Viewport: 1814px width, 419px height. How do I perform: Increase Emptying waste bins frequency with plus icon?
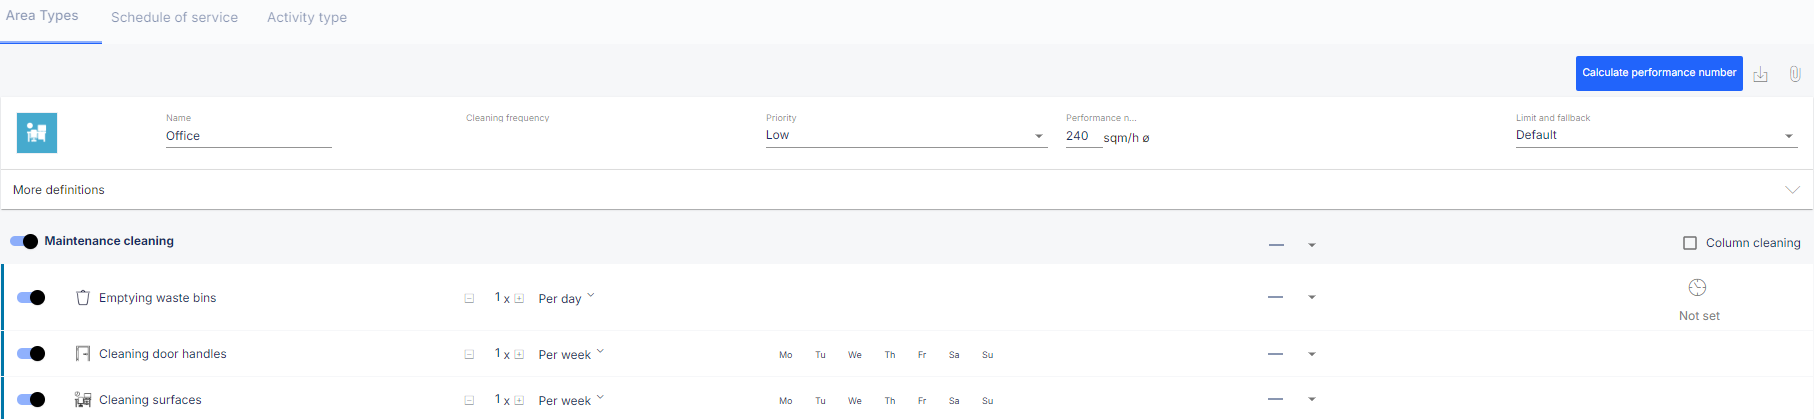519,298
